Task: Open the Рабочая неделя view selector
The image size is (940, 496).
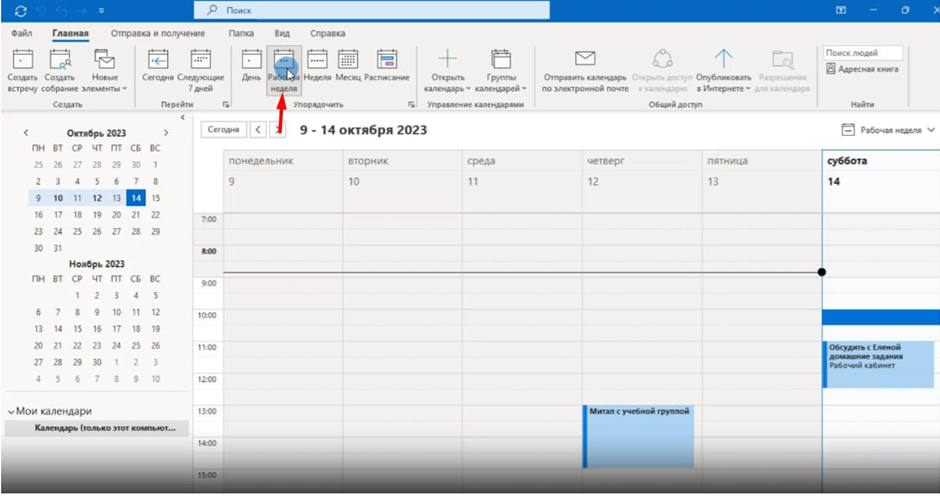Action: (x=889, y=130)
